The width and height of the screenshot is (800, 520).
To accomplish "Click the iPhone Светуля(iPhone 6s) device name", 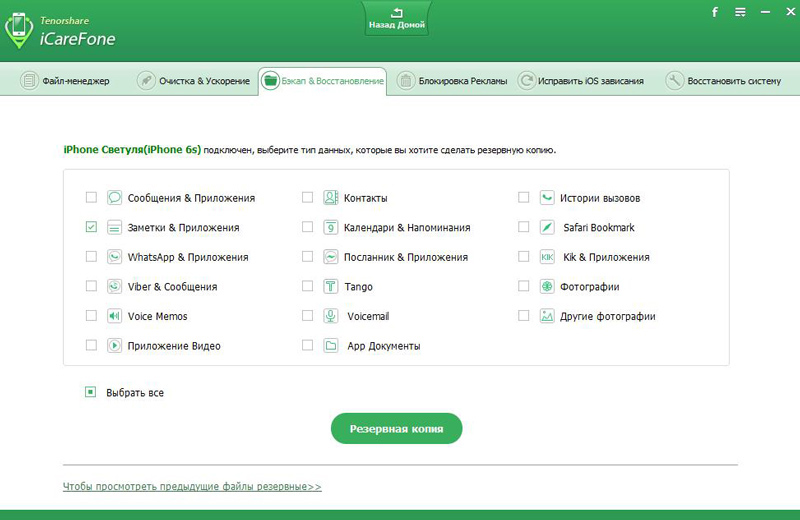I will point(132,150).
